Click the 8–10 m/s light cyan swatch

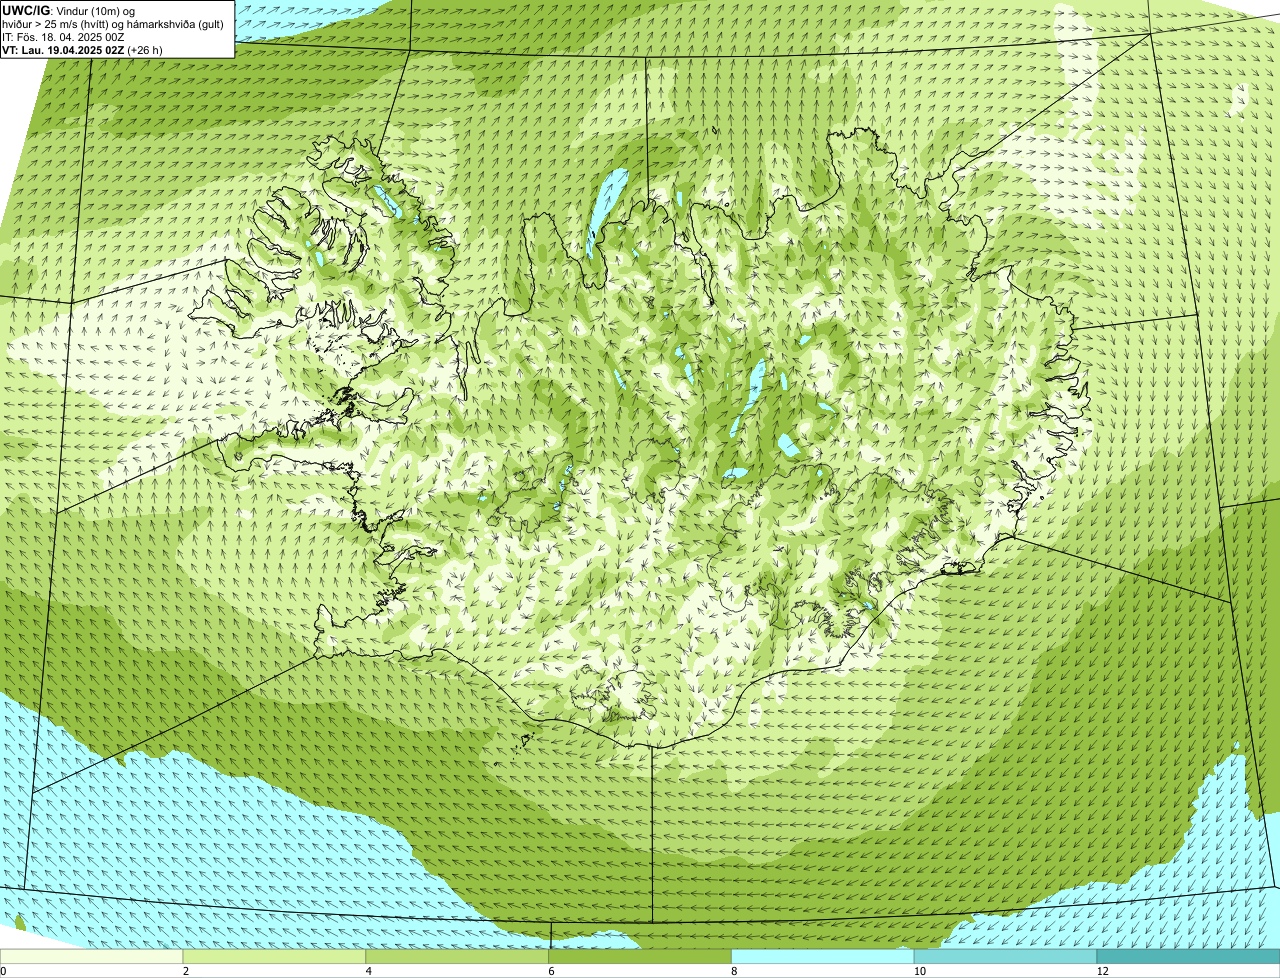click(x=823, y=957)
